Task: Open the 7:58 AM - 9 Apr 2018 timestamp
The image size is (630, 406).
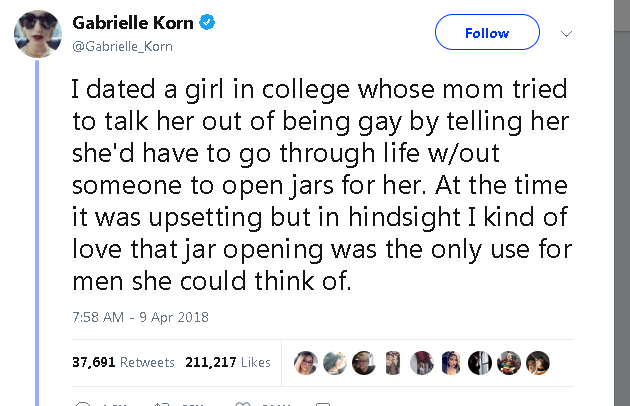Action: [x=139, y=317]
